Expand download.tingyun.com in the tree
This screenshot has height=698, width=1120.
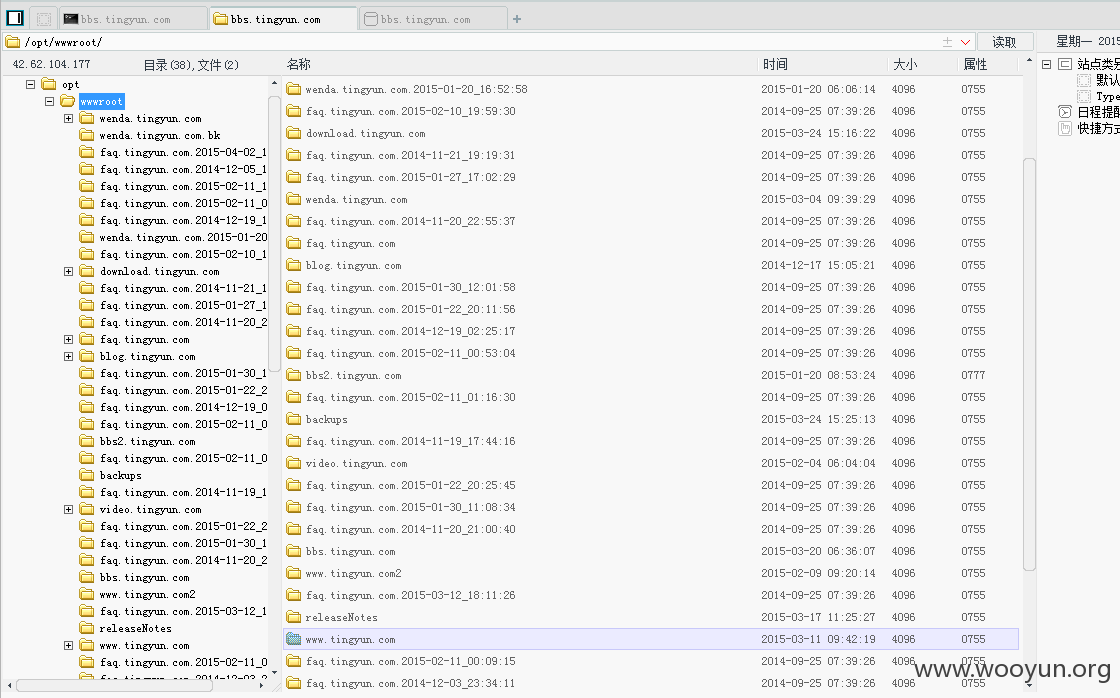[69, 271]
